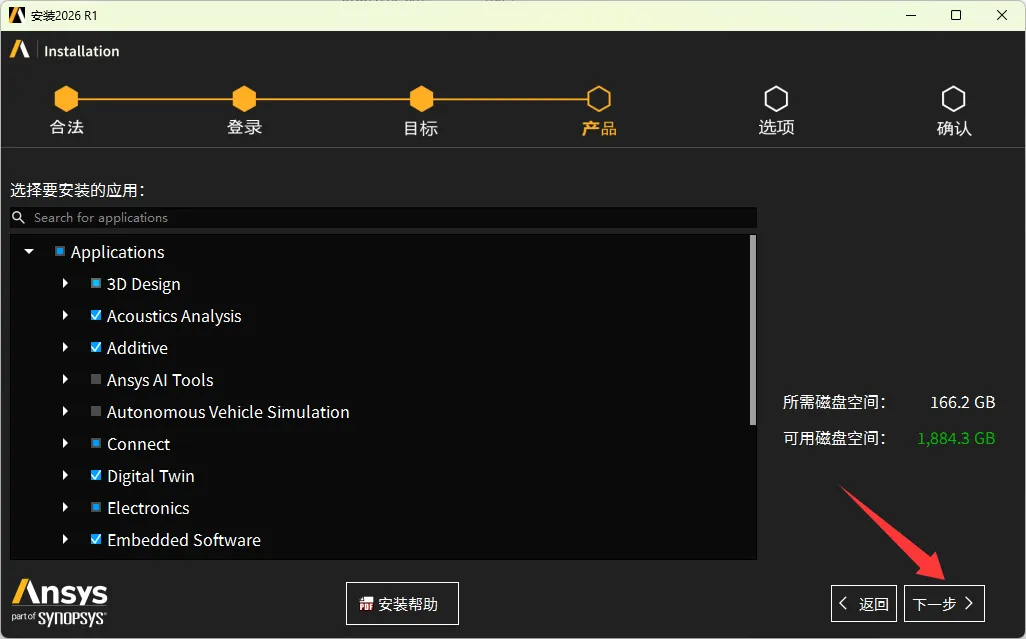
Task: Select the 产品 step label
Action: click(599, 128)
